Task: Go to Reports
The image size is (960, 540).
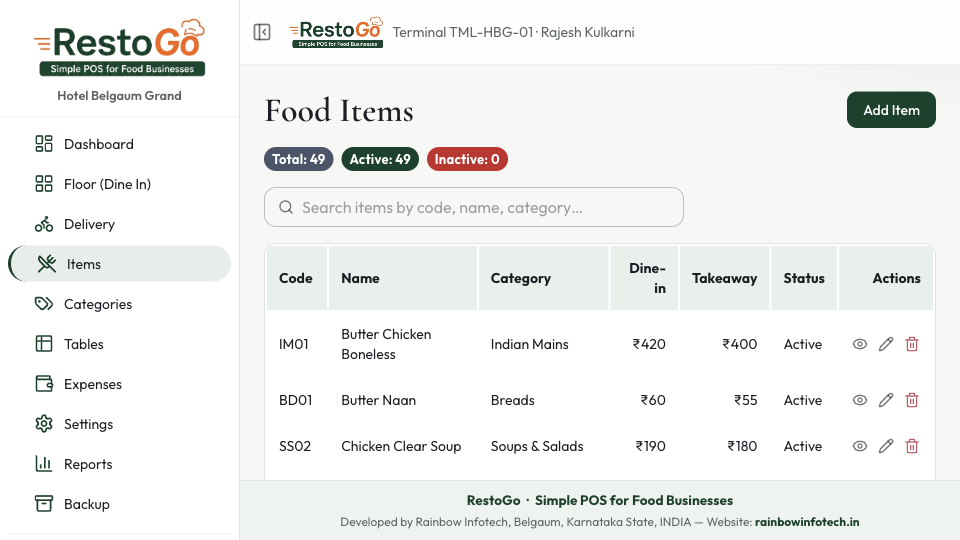Action: coord(119,463)
